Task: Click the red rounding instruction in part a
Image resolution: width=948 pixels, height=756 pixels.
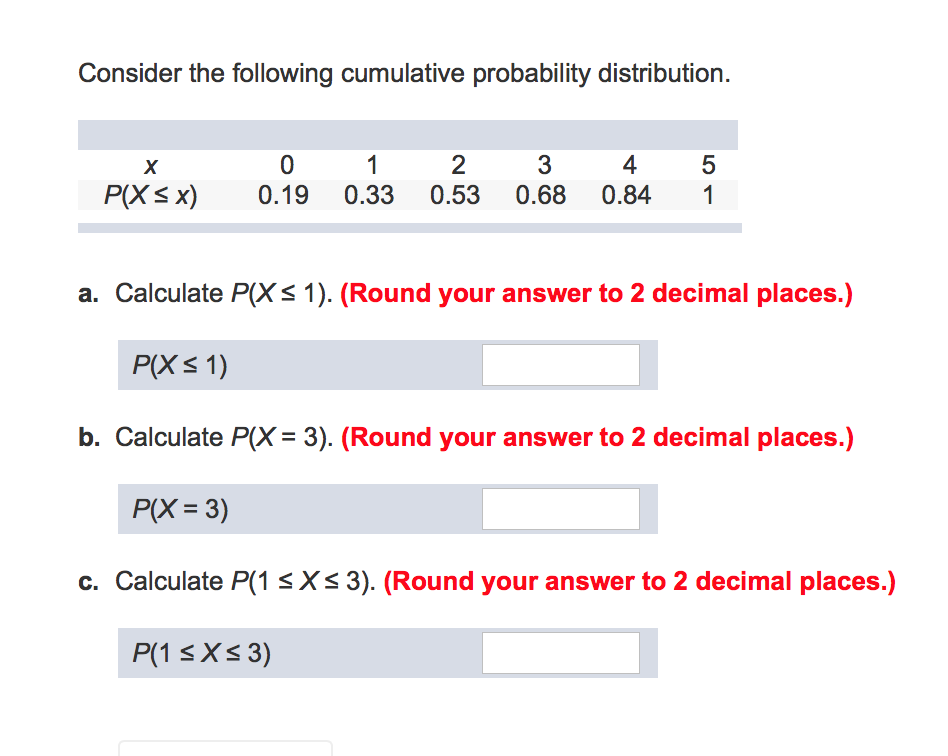Action: 595,293
